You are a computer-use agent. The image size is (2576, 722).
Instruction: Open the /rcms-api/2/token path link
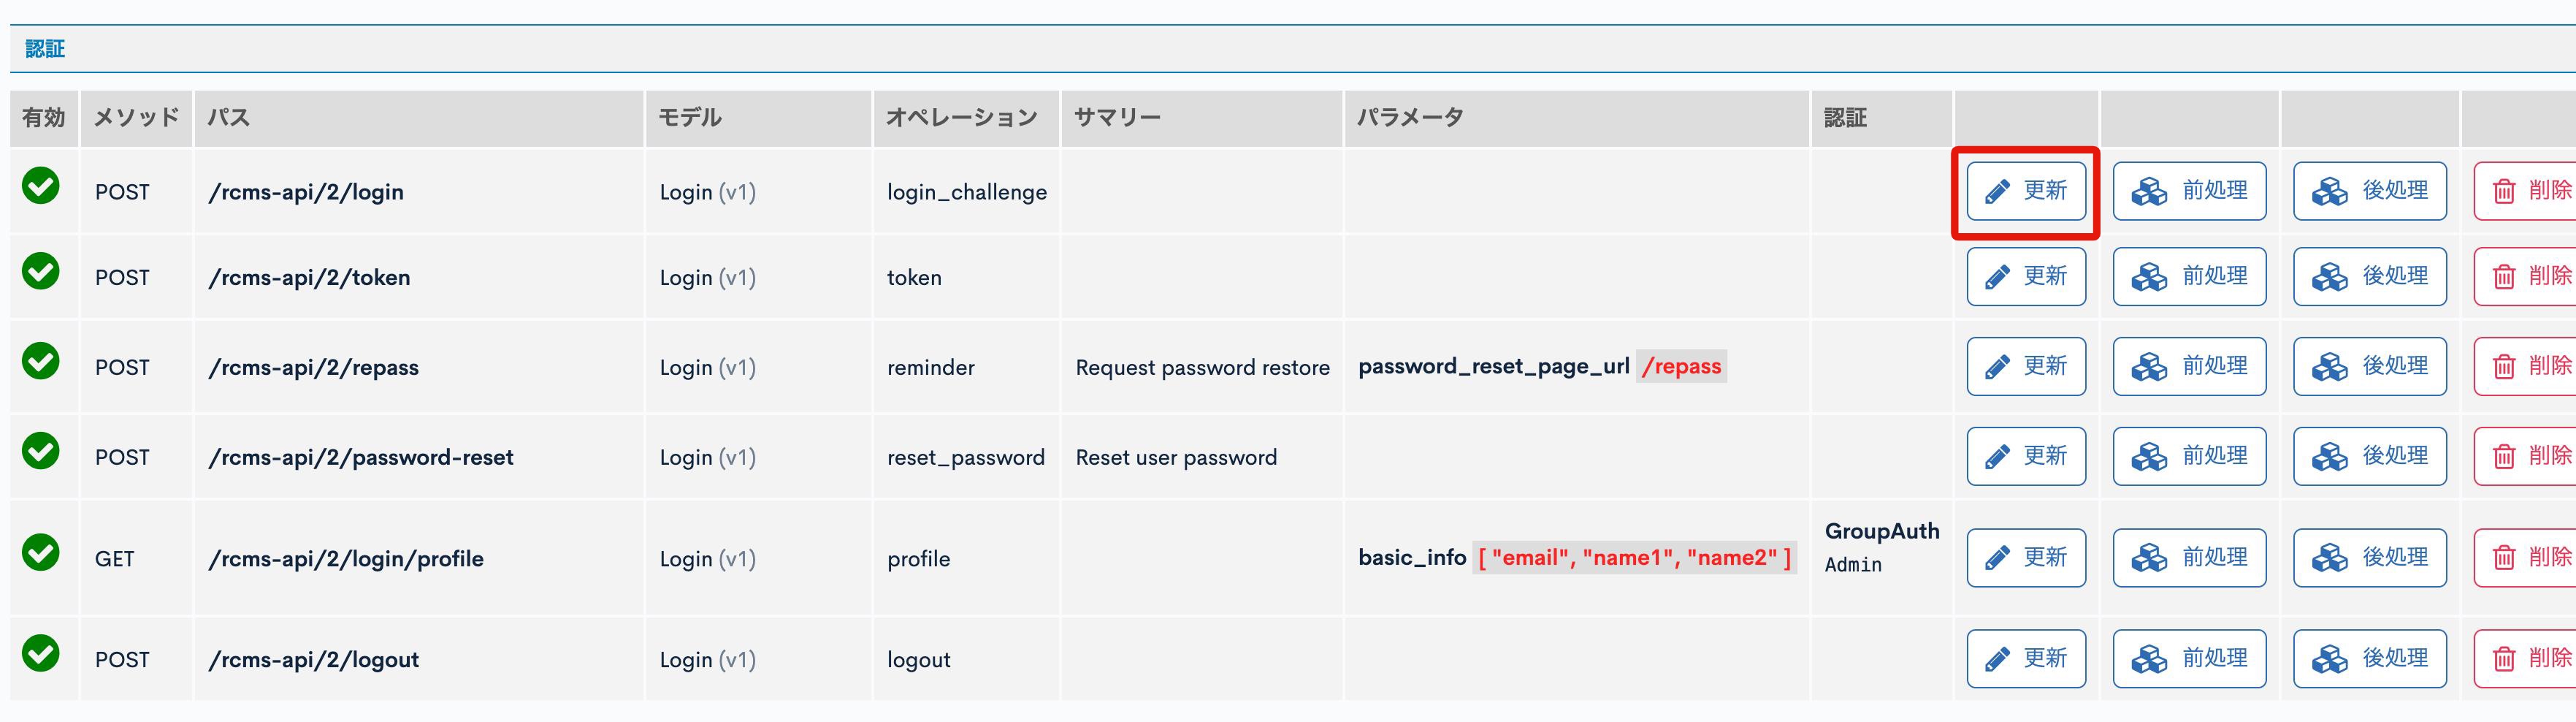pos(309,278)
